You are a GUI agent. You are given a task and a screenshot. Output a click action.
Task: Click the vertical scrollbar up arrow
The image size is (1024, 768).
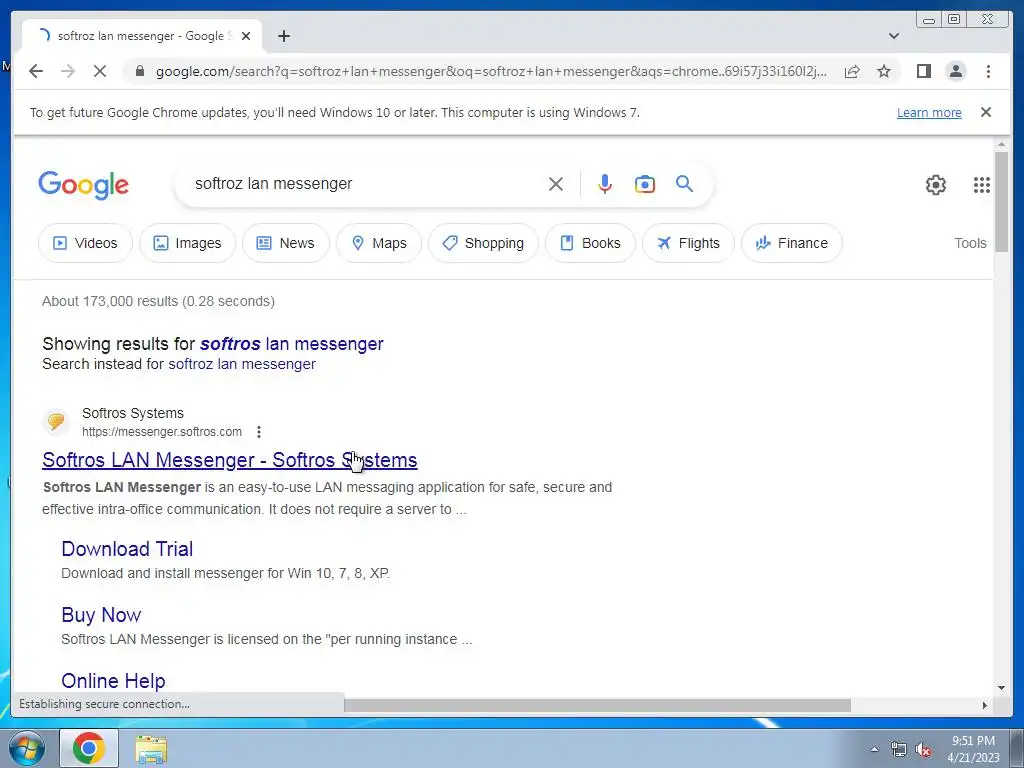(x=1001, y=144)
